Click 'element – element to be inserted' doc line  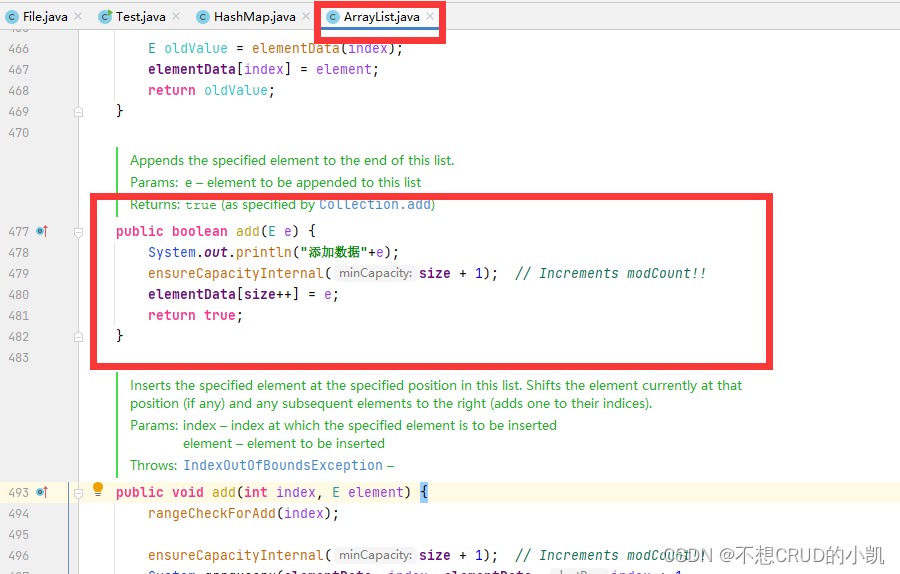[x=284, y=443]
